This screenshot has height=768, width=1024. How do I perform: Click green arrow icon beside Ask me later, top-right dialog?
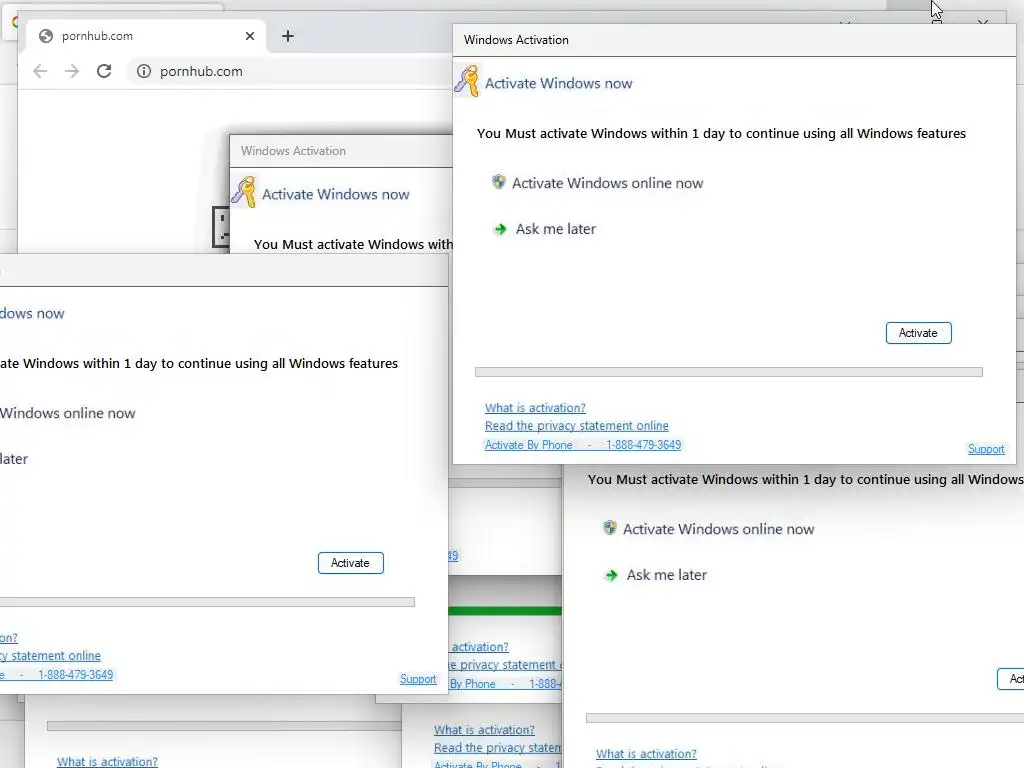pyautogui.click(x=500, y=229)
